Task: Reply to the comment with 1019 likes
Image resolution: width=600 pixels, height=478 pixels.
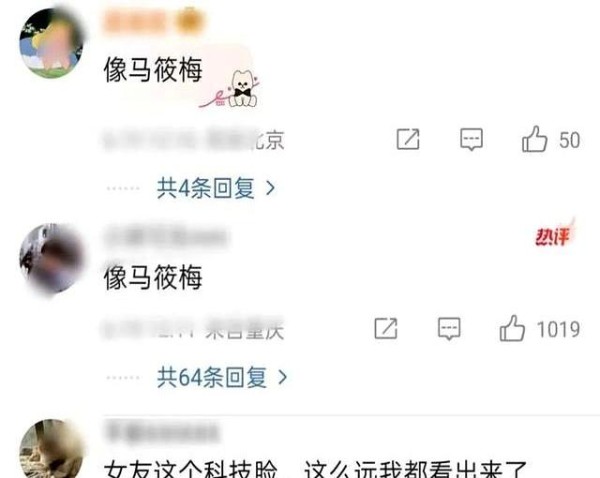Action: click(449, 328)
